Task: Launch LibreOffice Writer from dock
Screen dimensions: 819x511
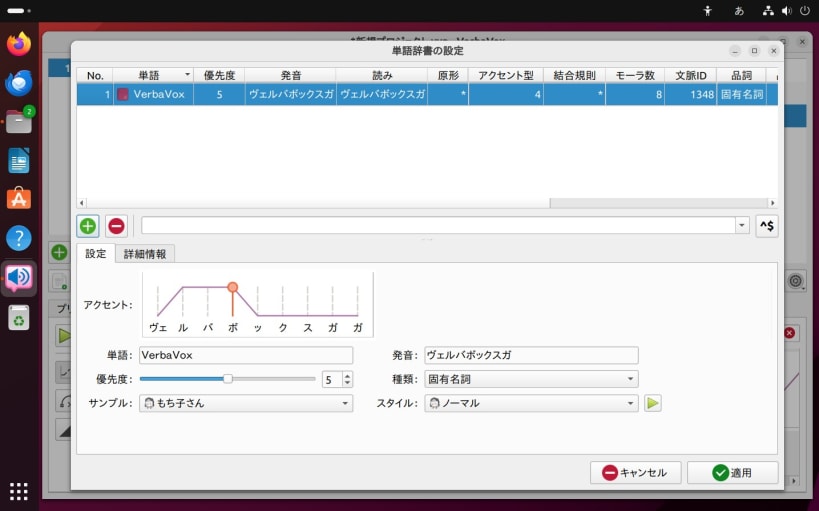Action: [x=19, y=160]
